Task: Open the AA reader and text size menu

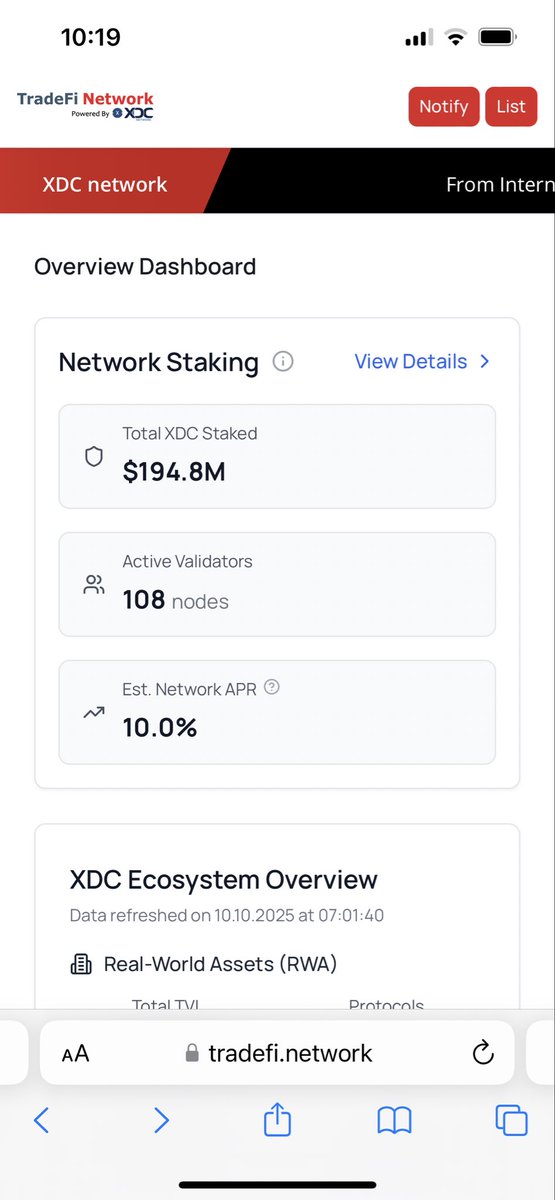Action: click(x=75, y=1053)
